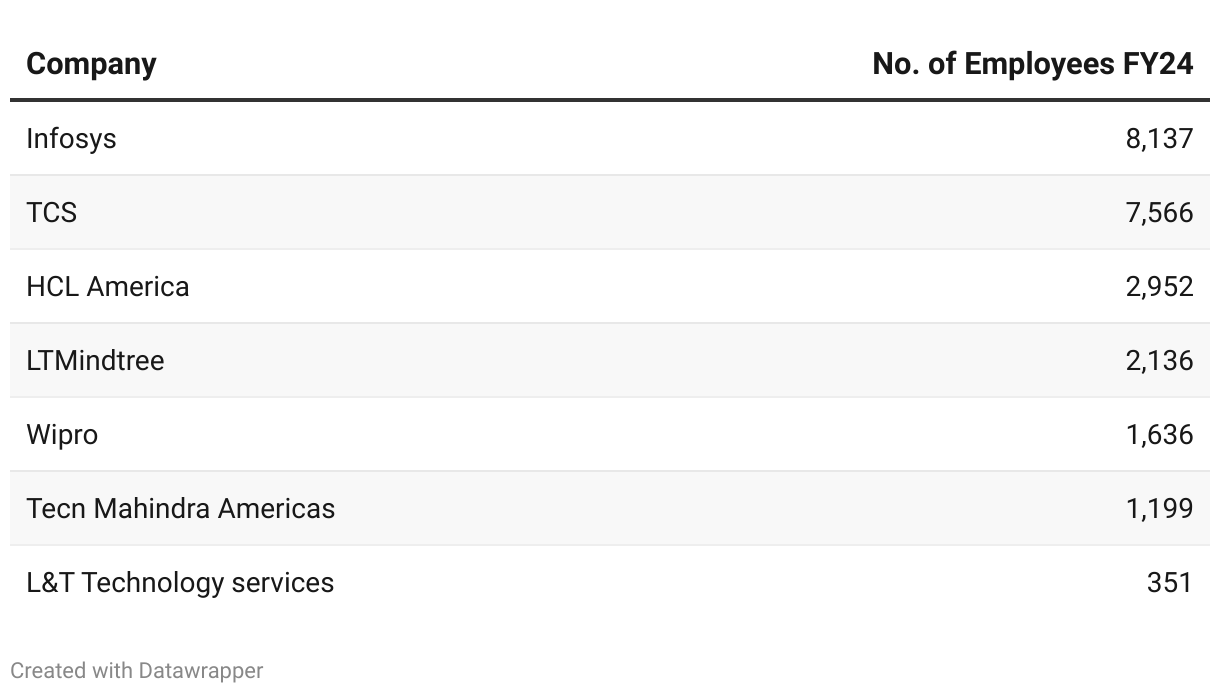
Task: Click Wipro's 1,636 employee count
Action: [1159, 434]
